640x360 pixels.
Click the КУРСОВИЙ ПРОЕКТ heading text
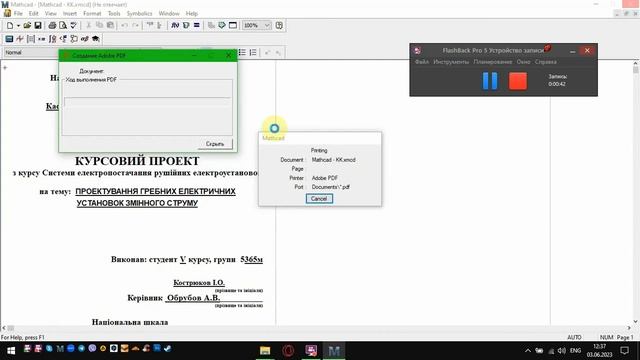pyautogui.click(x=137, y=161)
